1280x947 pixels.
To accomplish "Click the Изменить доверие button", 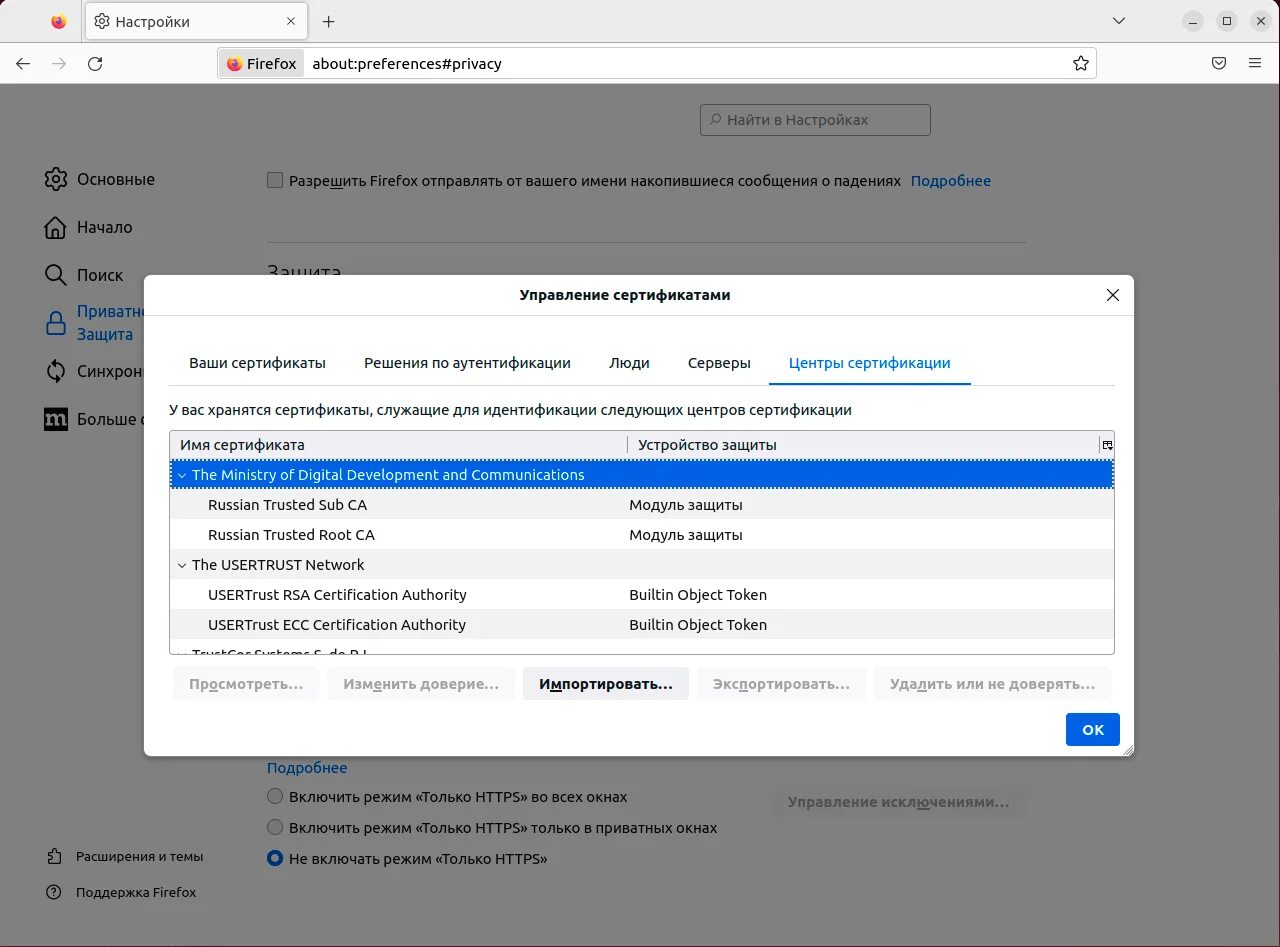I will click(x=421, y=684).
